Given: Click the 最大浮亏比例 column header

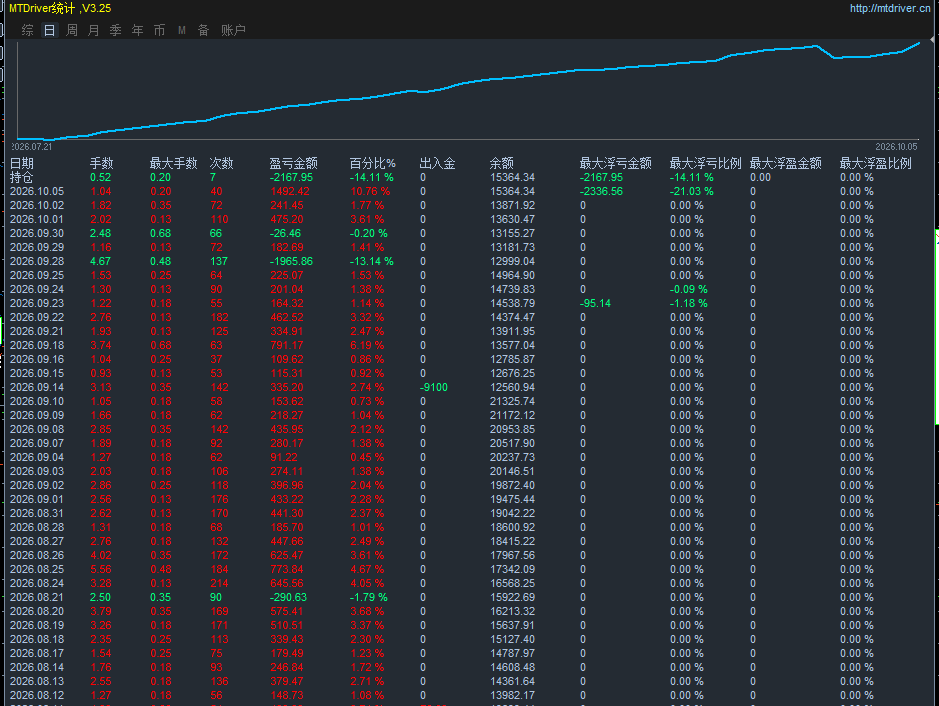Looking at the screenshot, I should pos(705,163).
